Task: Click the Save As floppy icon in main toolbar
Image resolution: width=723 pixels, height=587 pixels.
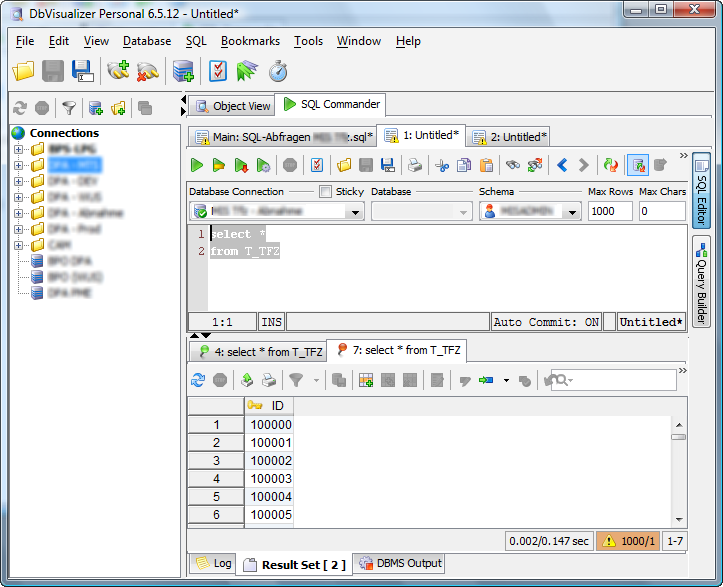Action: (83, 71)
